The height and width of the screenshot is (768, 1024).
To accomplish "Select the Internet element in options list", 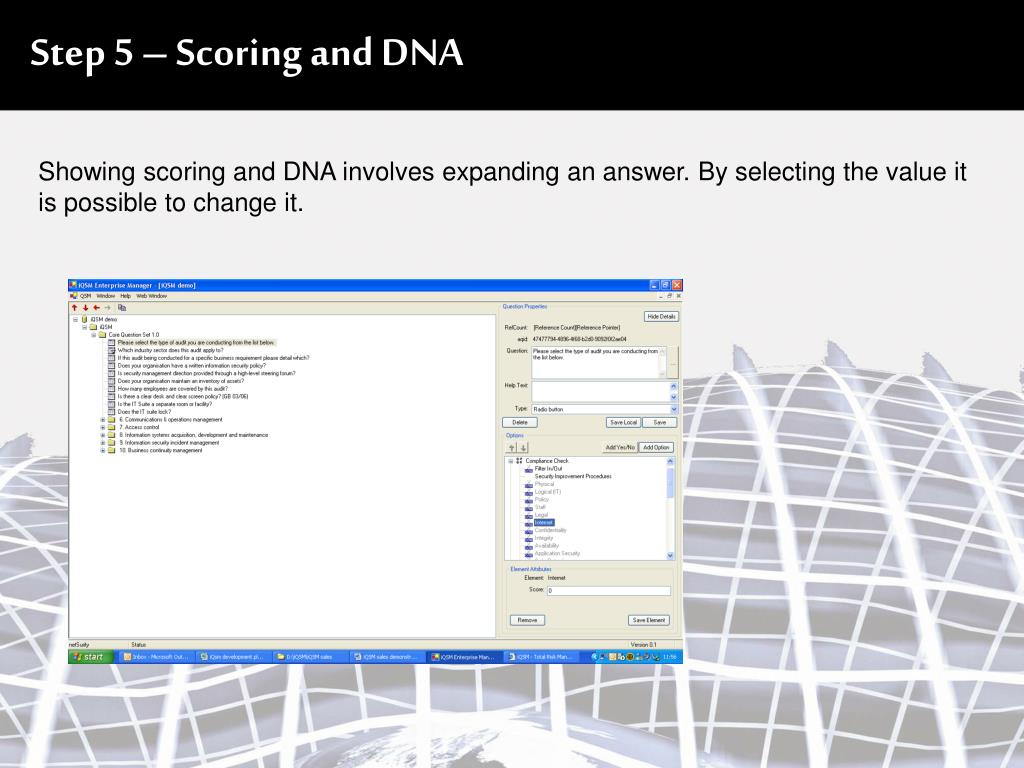I will click(543, 522).
